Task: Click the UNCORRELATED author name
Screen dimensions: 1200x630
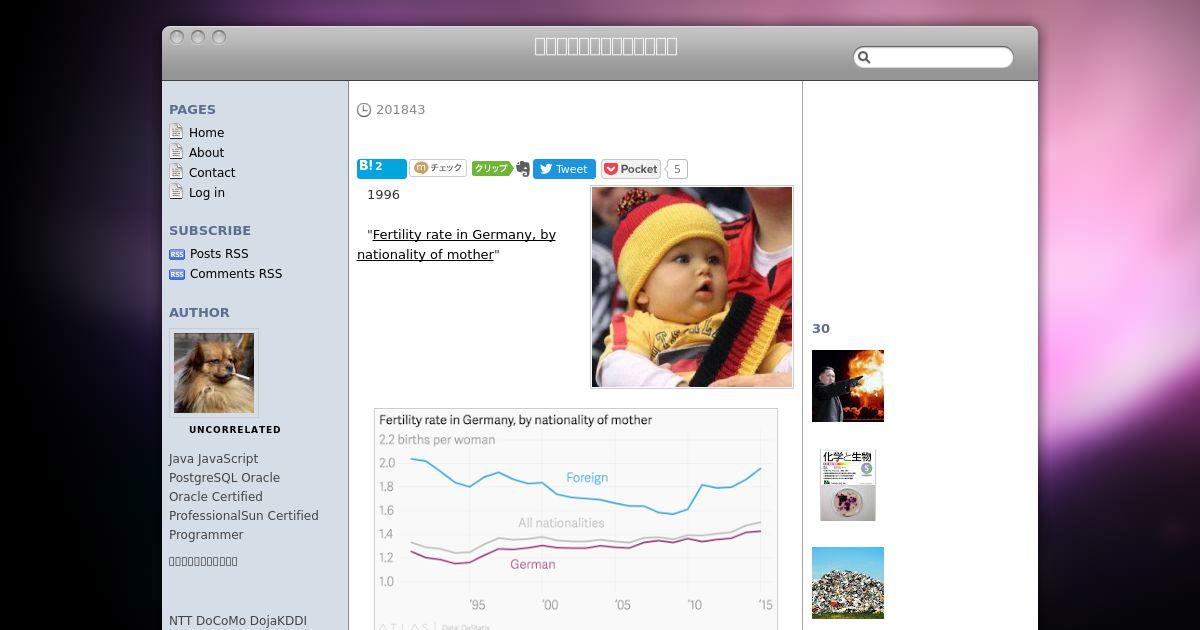Action: click(235, 429)
